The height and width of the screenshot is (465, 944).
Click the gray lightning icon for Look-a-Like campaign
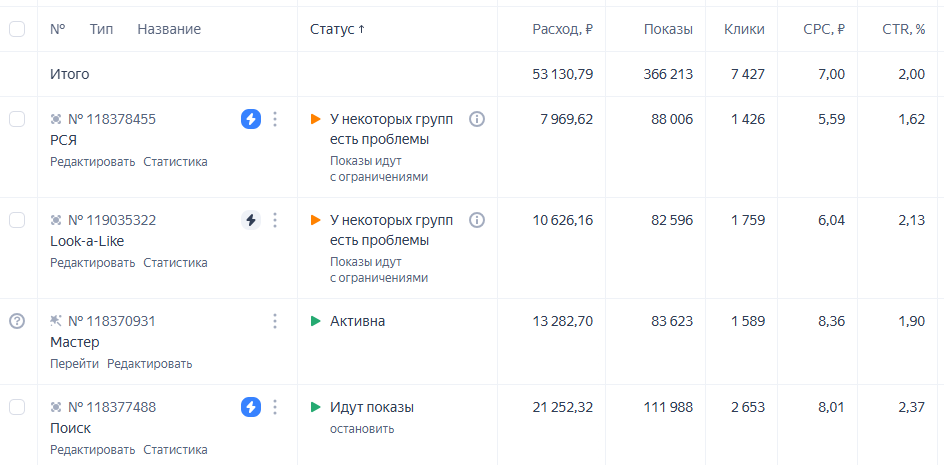tap(251, 221)
